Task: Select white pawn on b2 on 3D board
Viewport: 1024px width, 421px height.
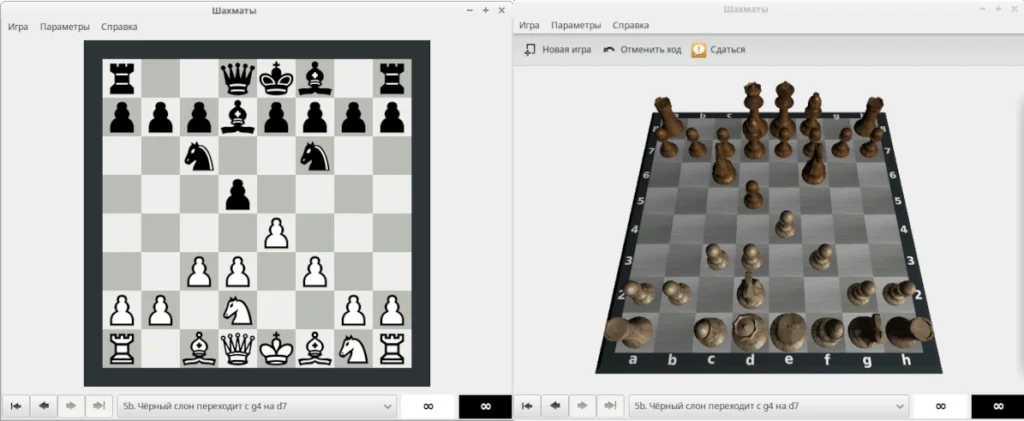Action: click(x=677, y=292)
